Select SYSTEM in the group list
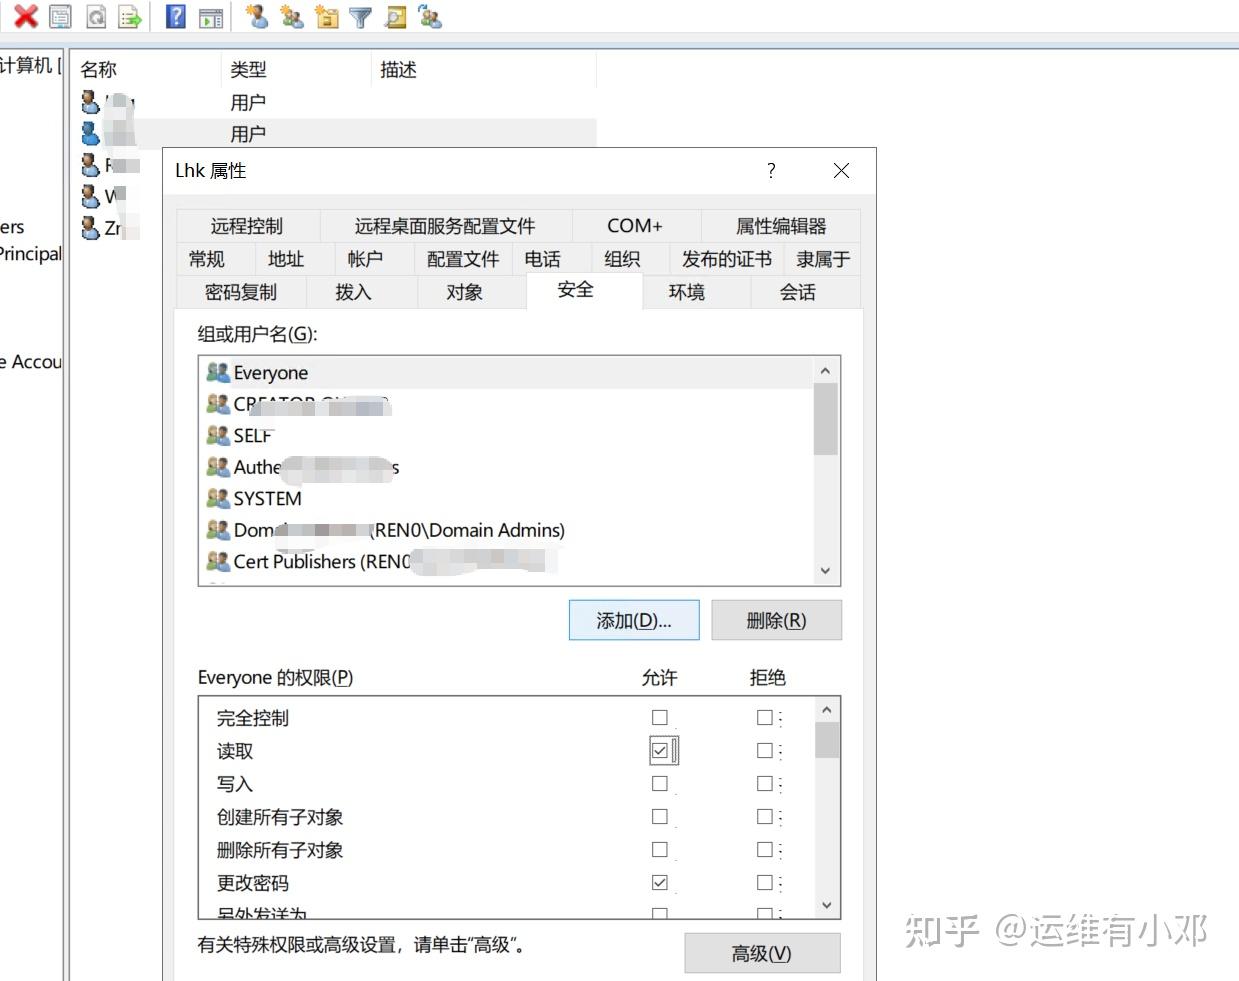This screenshot has height=981, width=1239. pos(268,498)
